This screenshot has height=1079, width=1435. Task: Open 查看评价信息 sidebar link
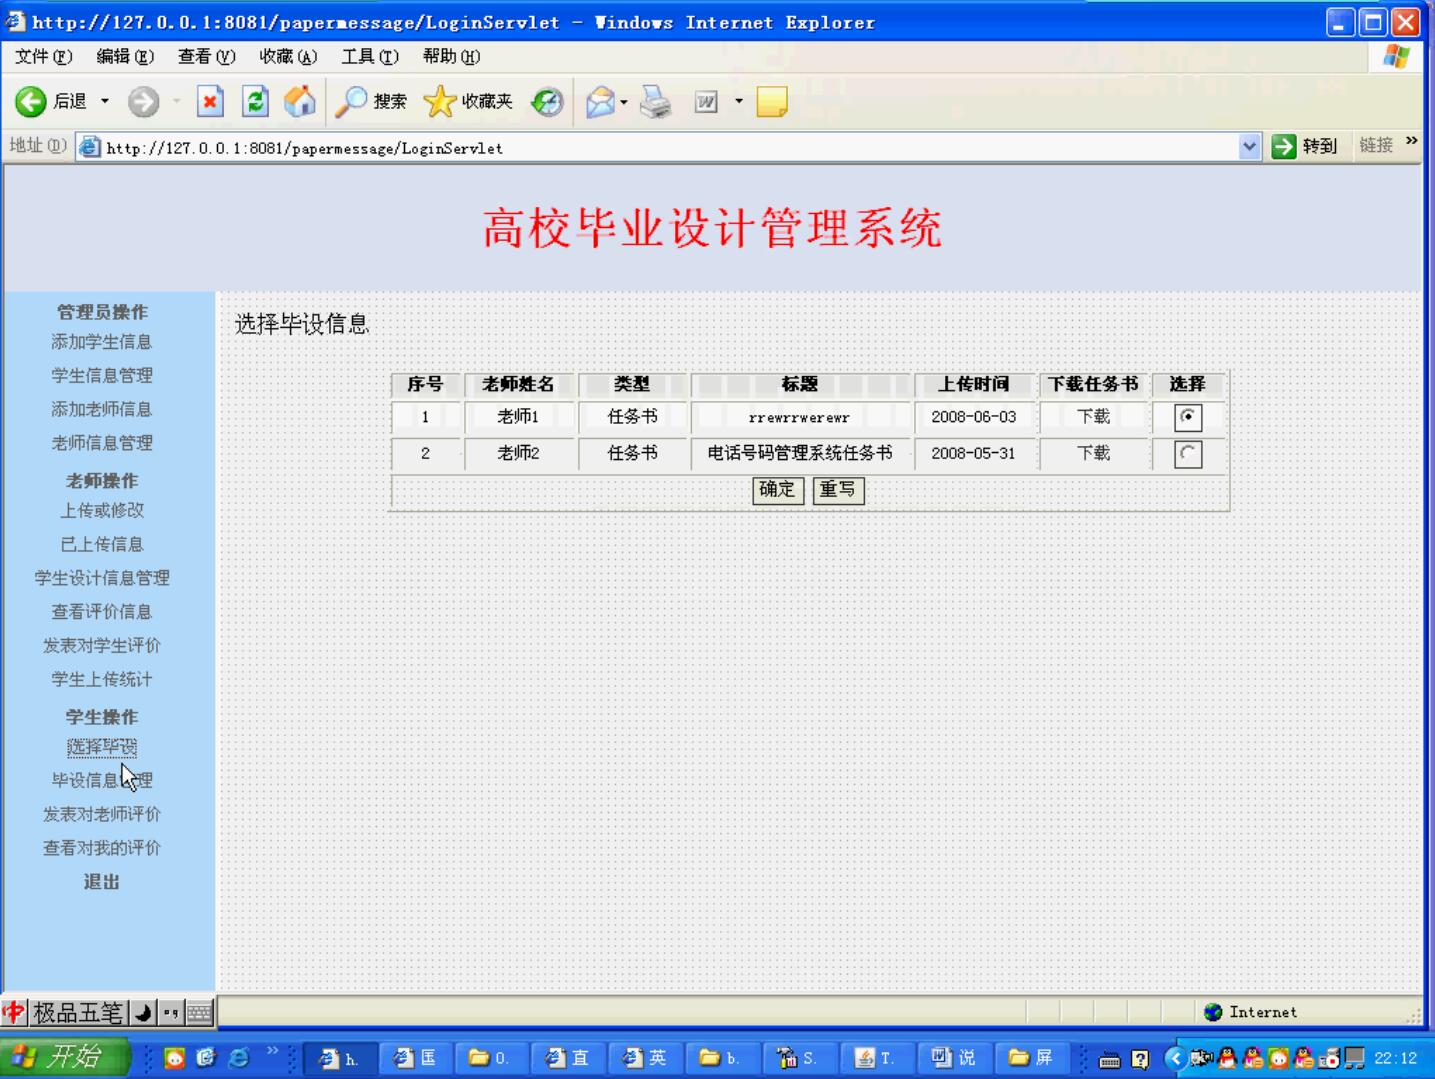(x=102, y=612)
